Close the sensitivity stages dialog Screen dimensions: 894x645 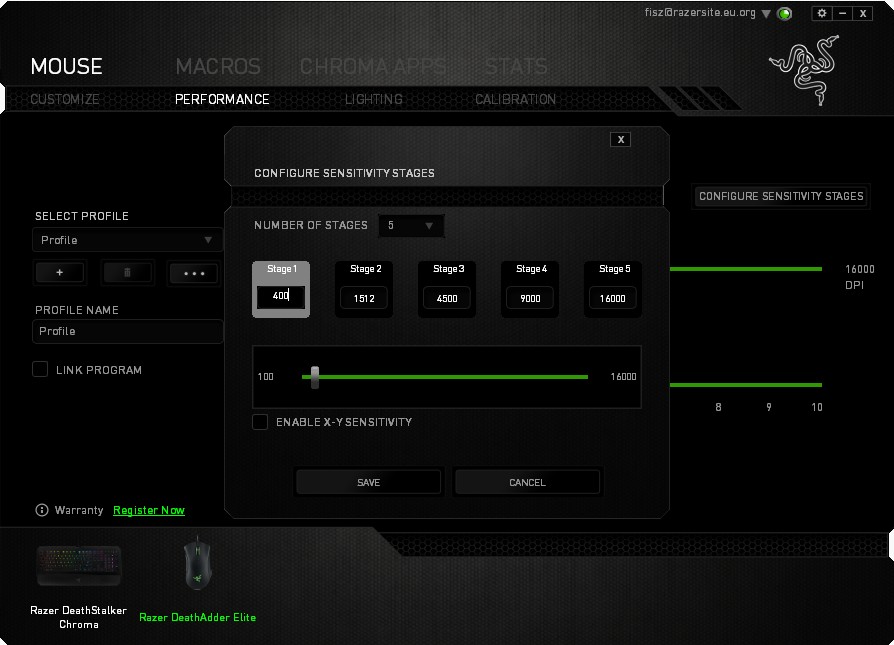pyautogui.click(x=621, y=139)
